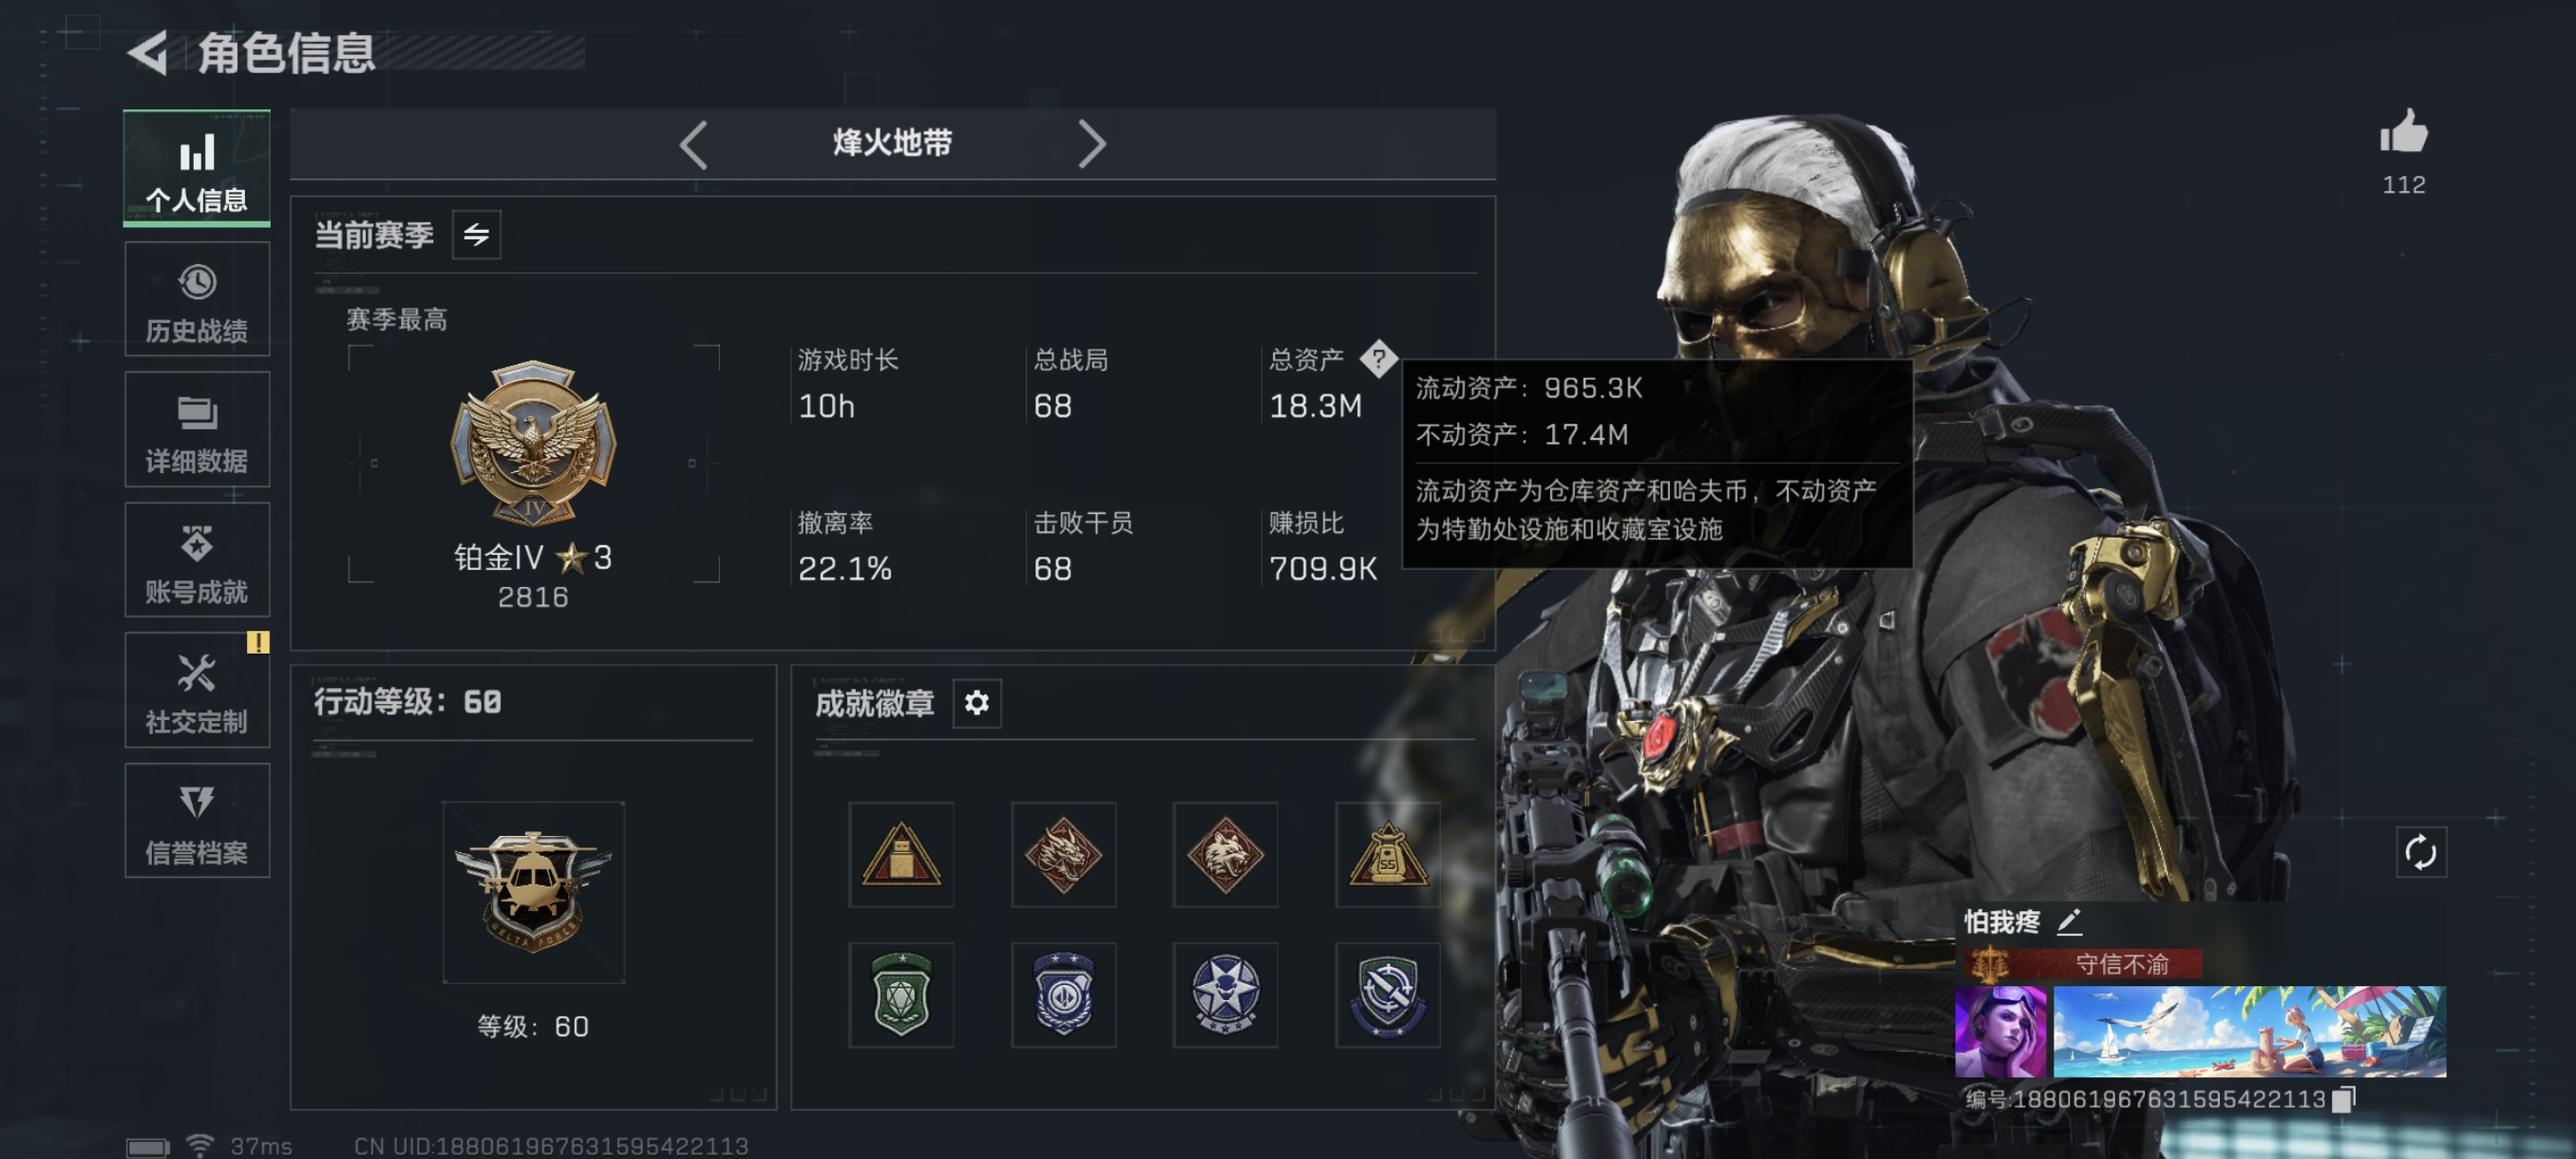This screenshot has width=2576, height=1159.
Task: Toggle season view with 当前赛季 swap button
Action: pos(476,235)
